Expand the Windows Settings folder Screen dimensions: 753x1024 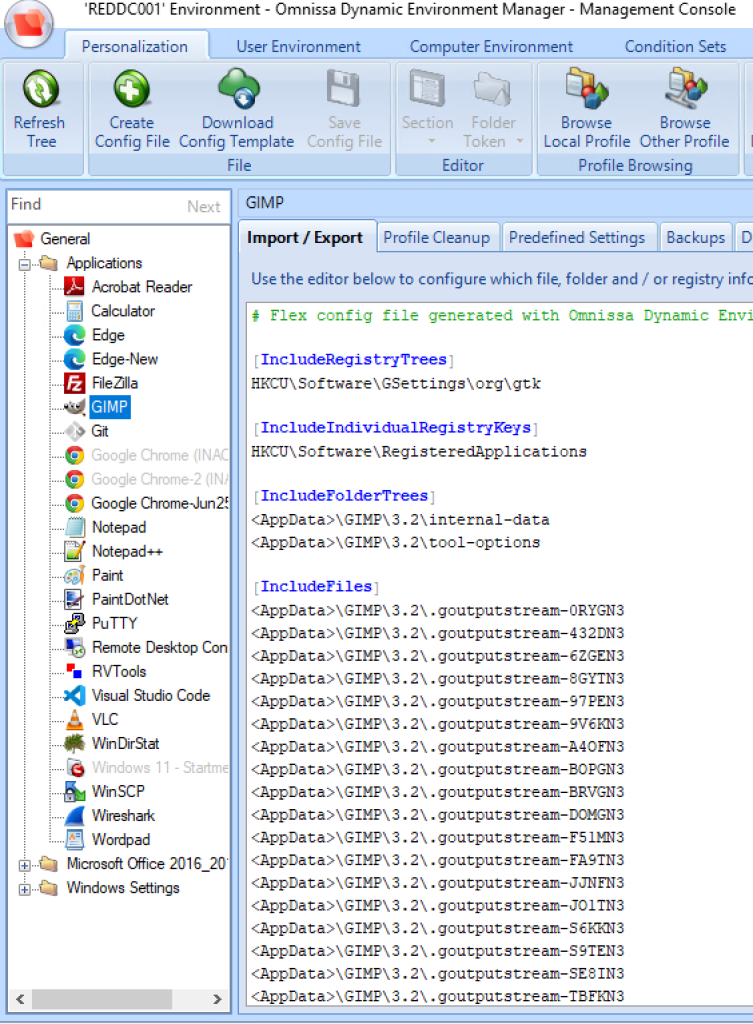click(24, 889)
